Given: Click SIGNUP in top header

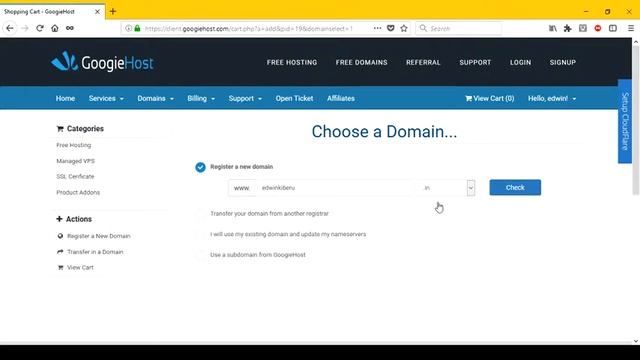Looking at the screenshot, I should coord(562,62).
